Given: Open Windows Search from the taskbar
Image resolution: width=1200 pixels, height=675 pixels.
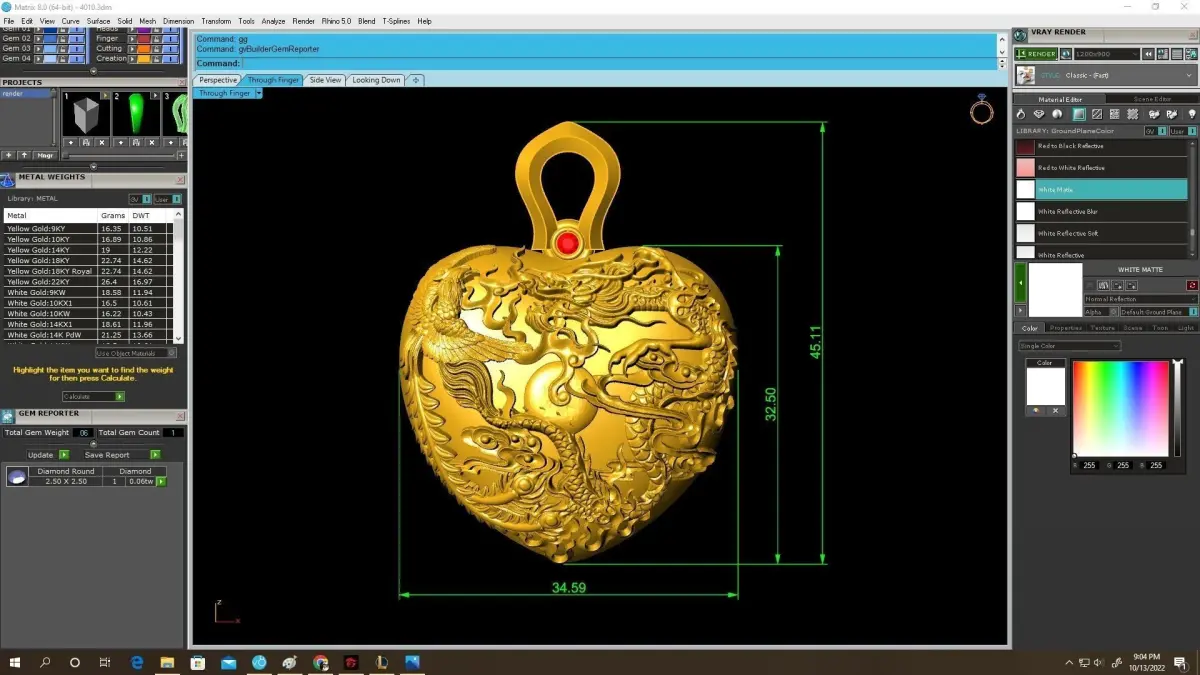Looking at the screenshot, I should [x=45, y=662].
